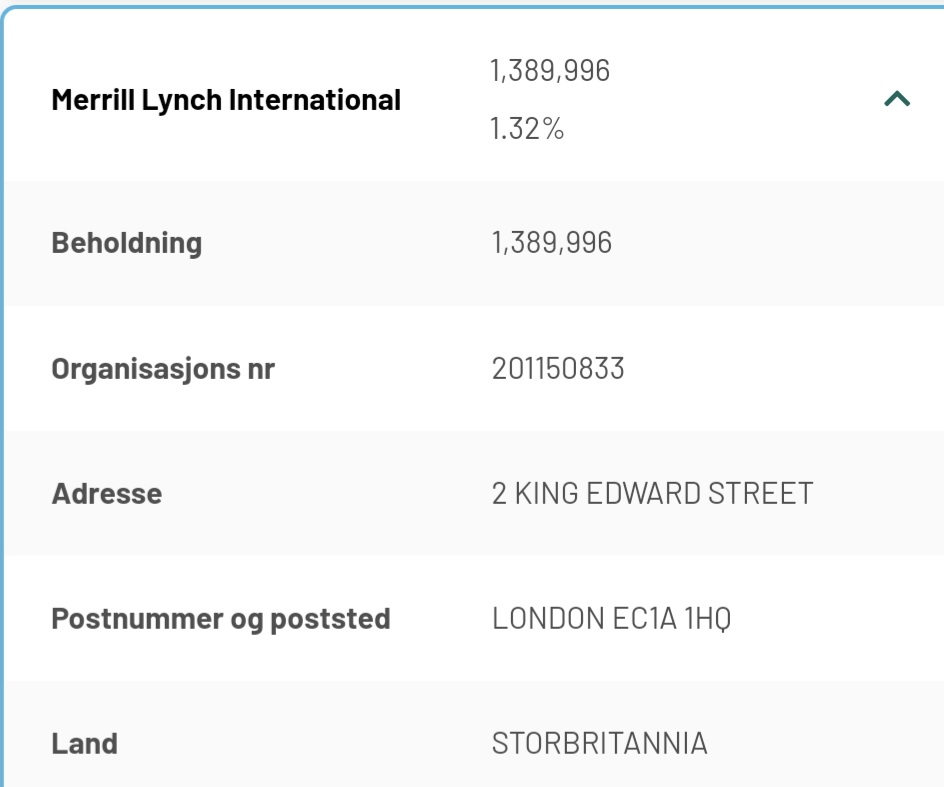944x787 pixels.
Task: Collapse the Merrill Lynch International details chevron
Action: [896, 99]
